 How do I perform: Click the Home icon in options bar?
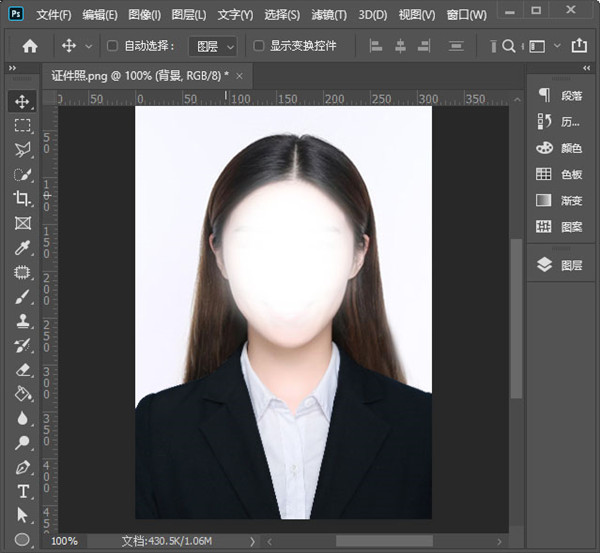tap(30, 46)
